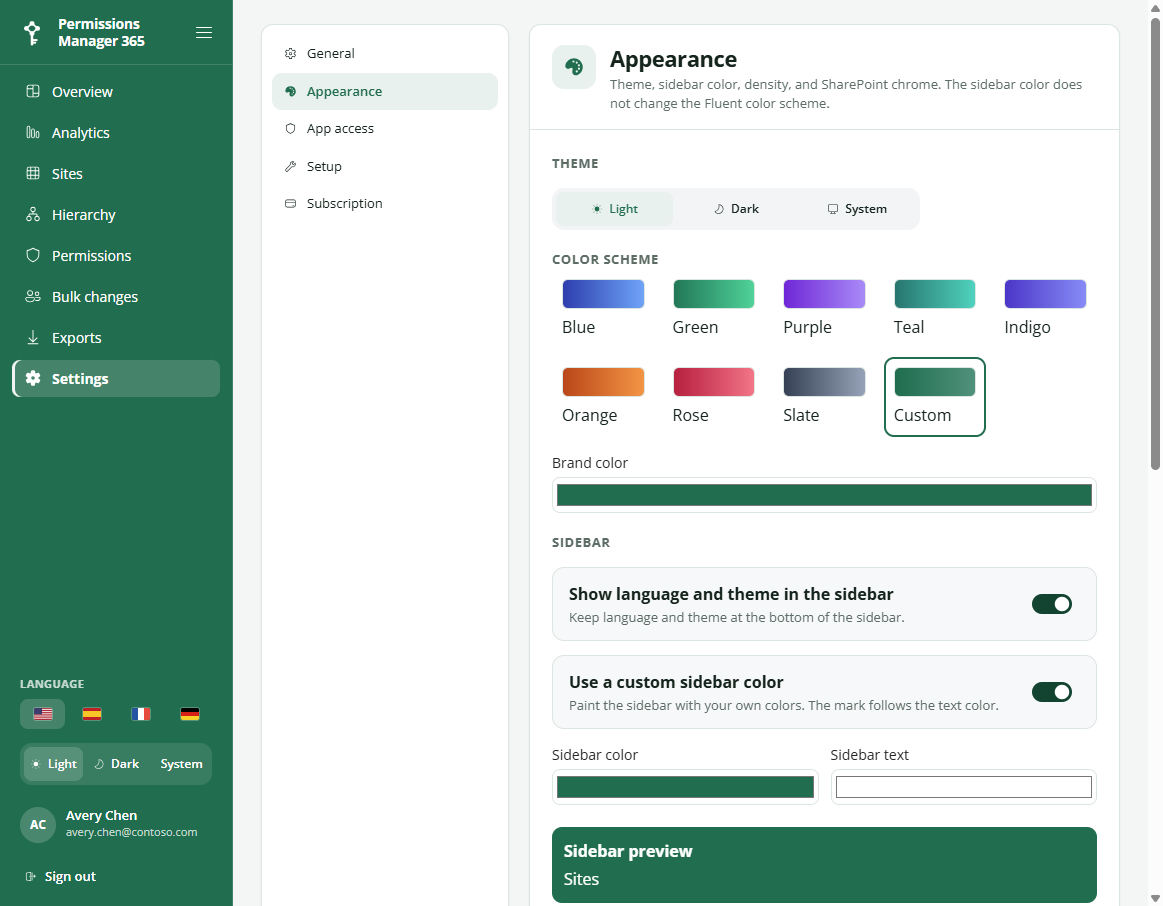This screenshot has height=906, width=1163.
Task: Click the Analytics bar chart icon
Action: point(33,132)
